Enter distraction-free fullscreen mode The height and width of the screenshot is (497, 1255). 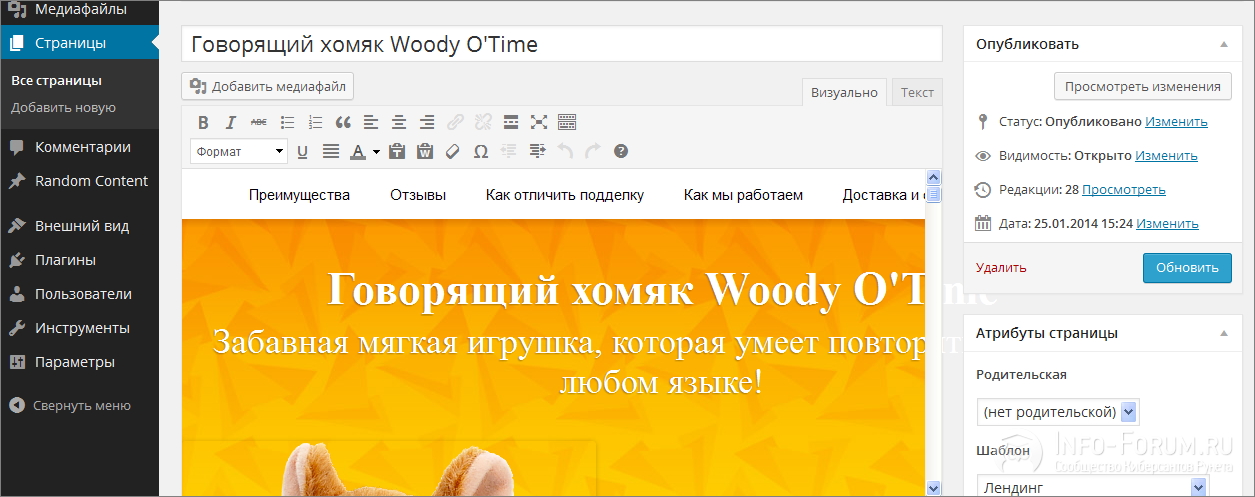(539, 122)
